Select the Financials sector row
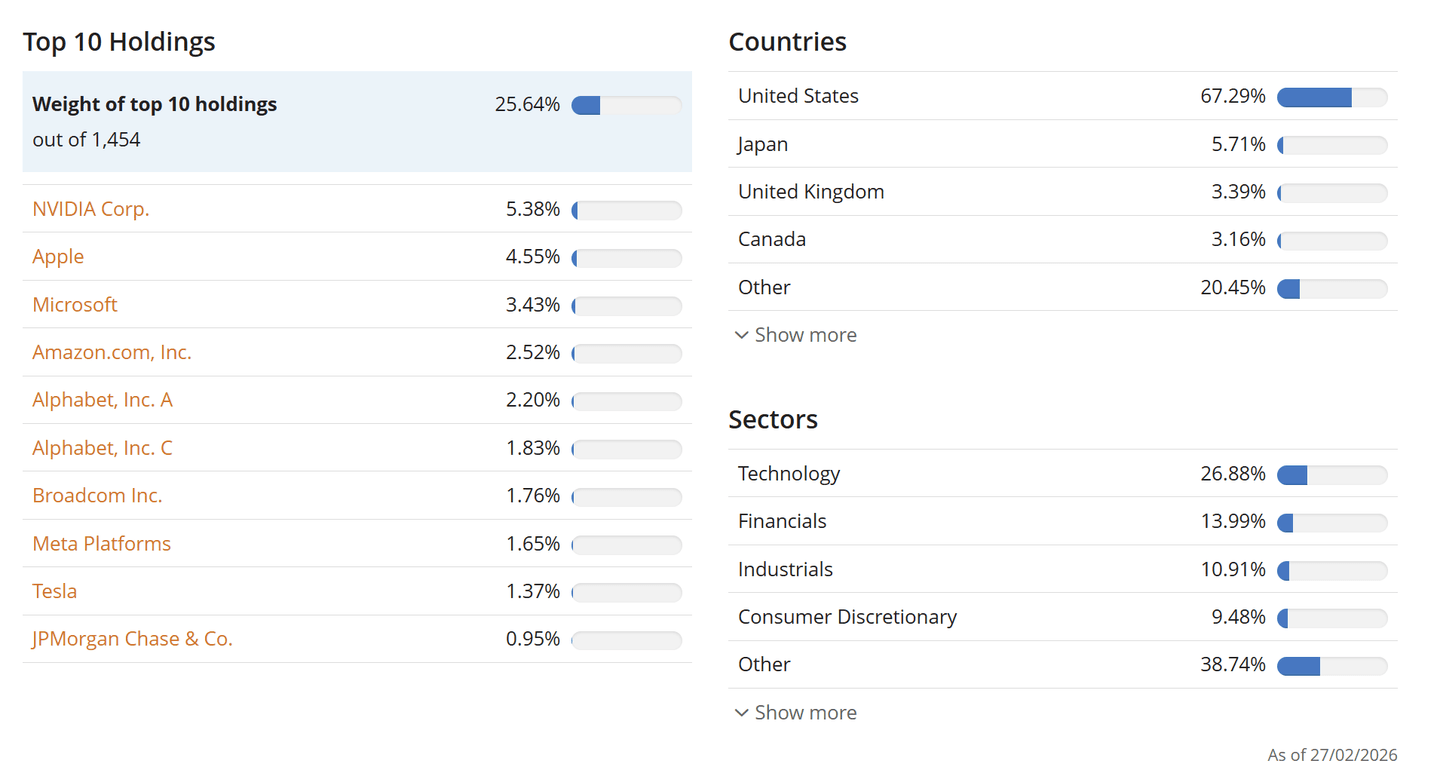The image size is (1440, 777). tap(1062, 522)
